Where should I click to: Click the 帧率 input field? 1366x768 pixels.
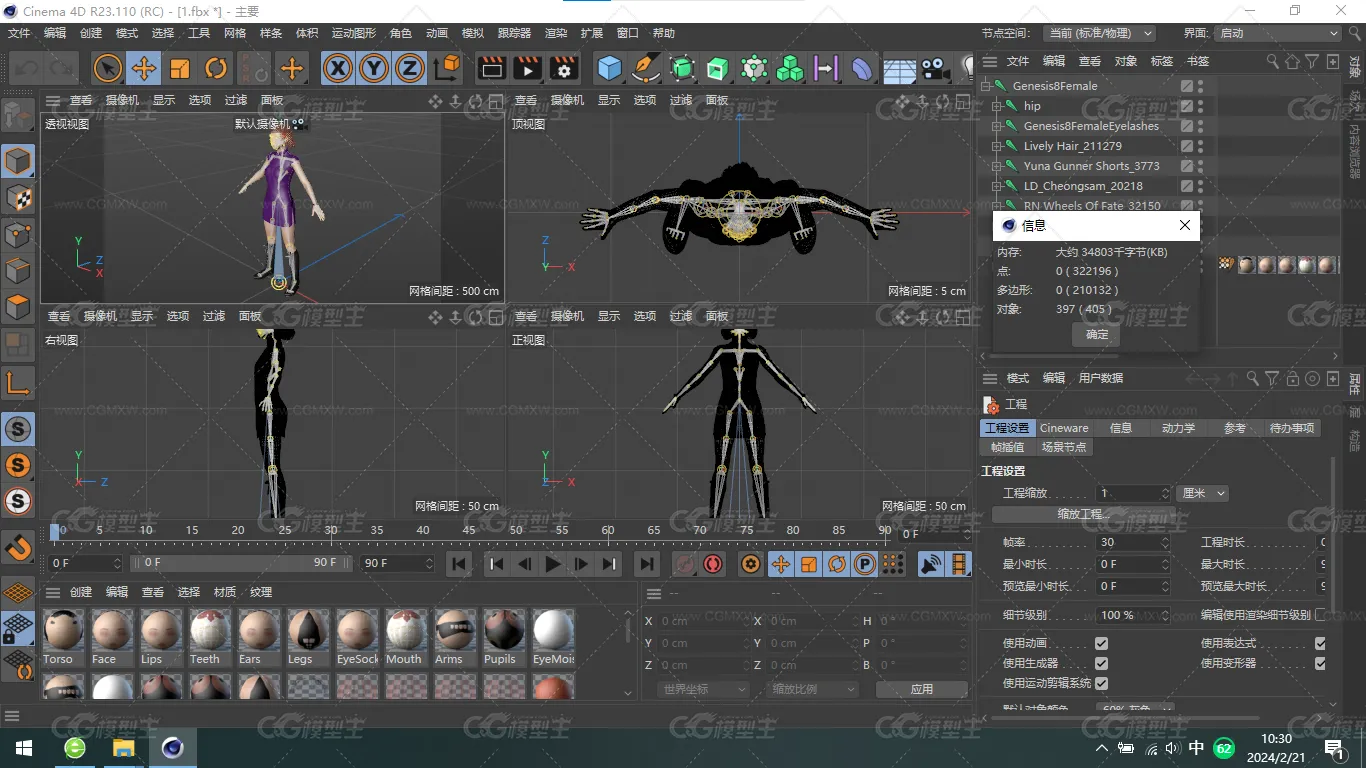pyautogui.click(x=1133, y=542)
